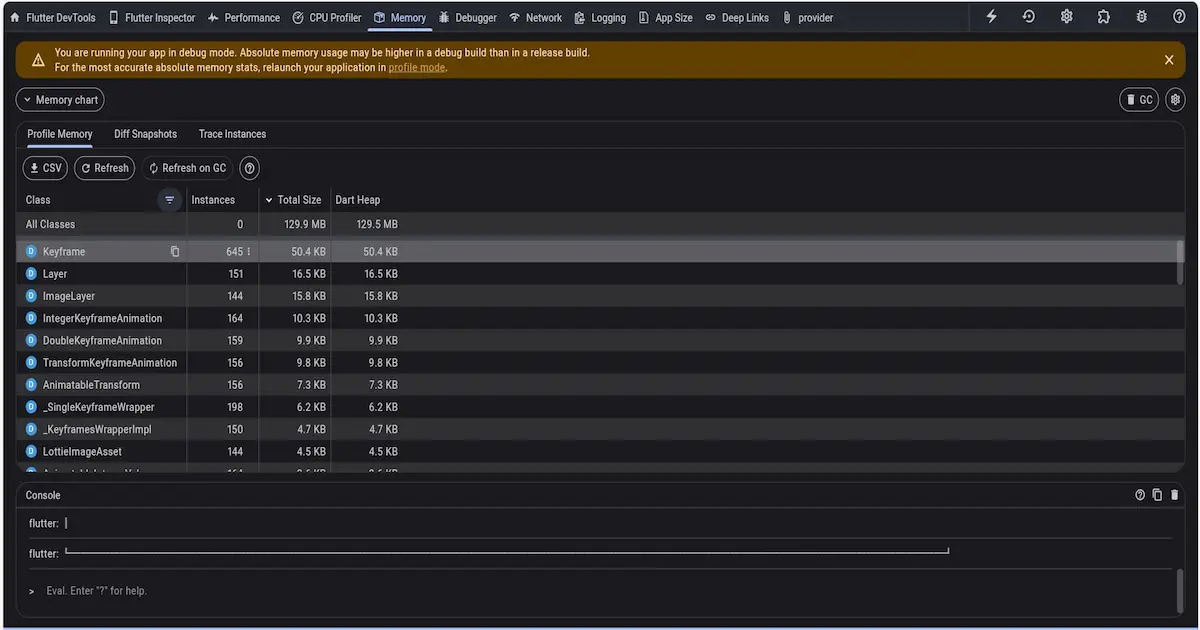This screenshot has height=630, width=1200.
Task: Copy console contents with the copy icon
Action: pos(1157,495)
